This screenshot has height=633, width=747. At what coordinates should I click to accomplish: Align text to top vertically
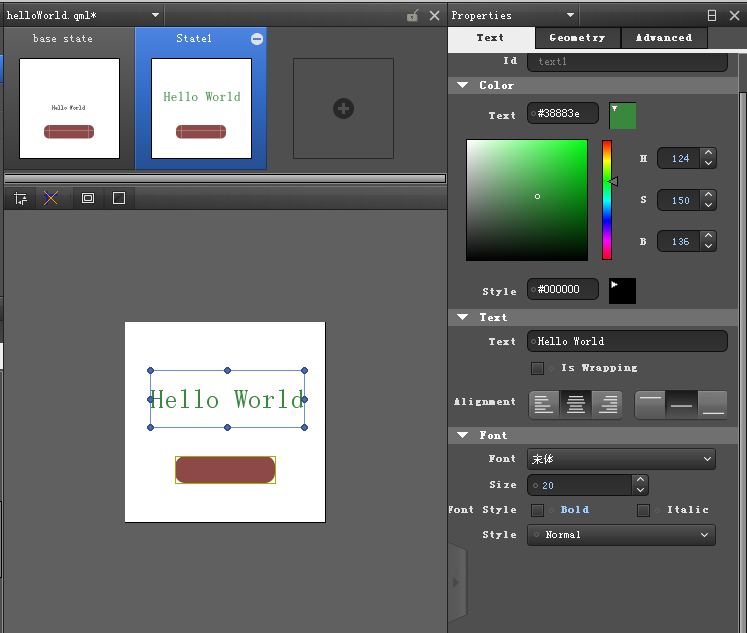[650, 405]
